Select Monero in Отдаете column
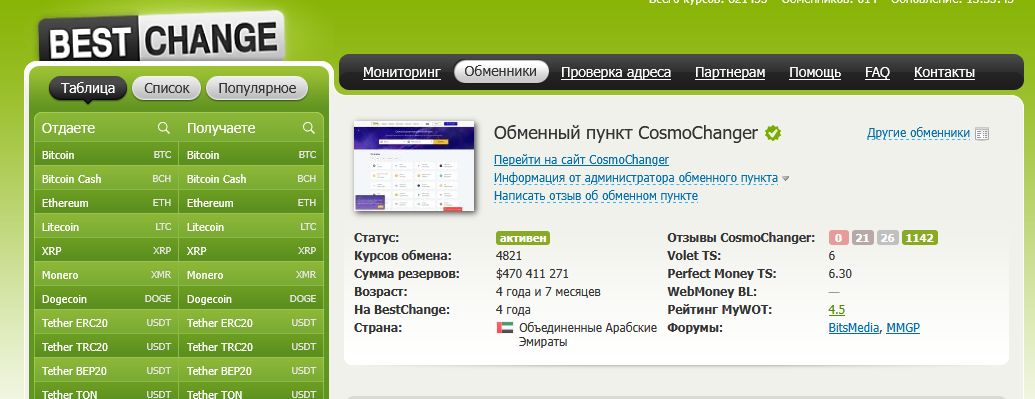Image resolution: width=1035 pixels, height=399 pixels. tap(106, 275)
